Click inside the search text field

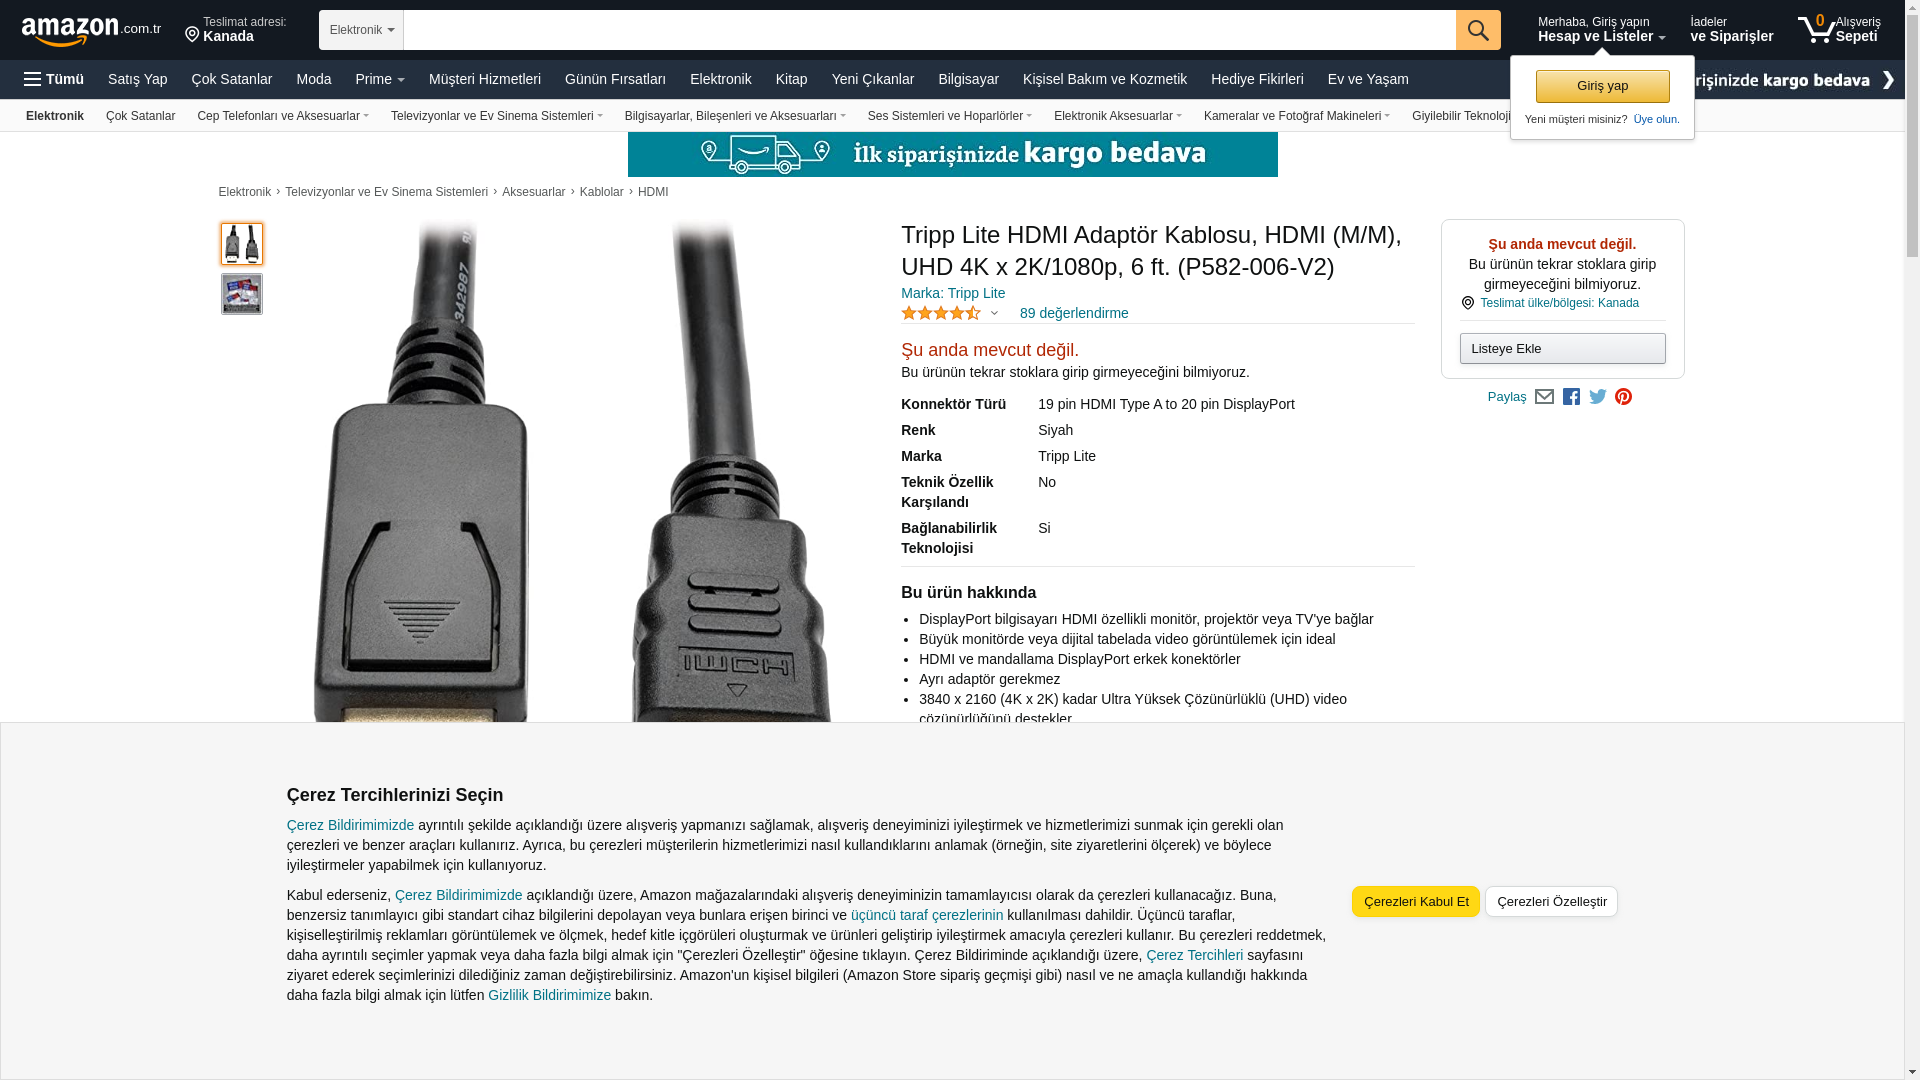(x=929, y=30)
